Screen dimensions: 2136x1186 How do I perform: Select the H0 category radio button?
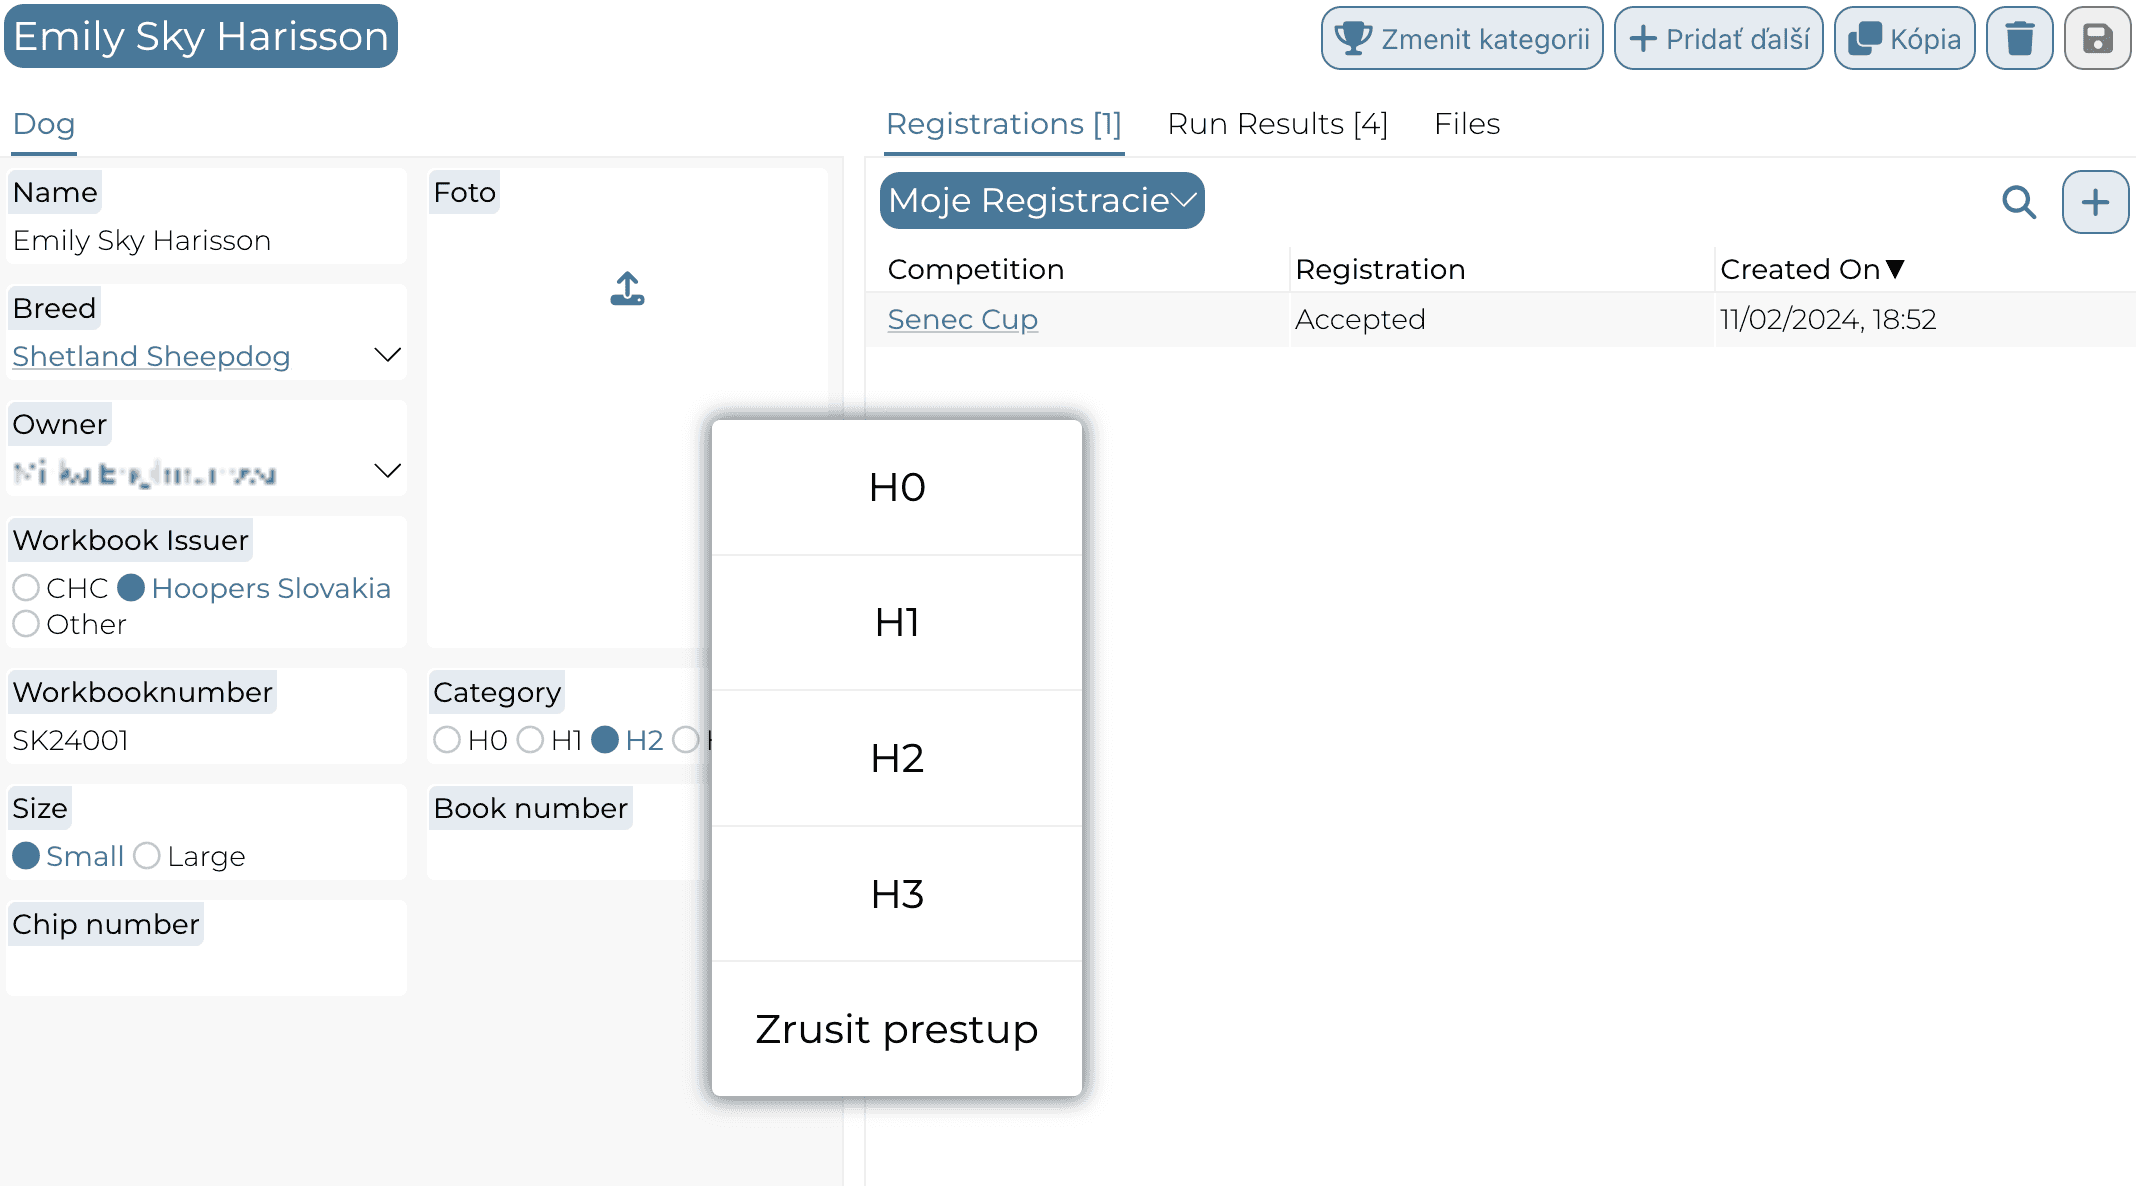447,740
